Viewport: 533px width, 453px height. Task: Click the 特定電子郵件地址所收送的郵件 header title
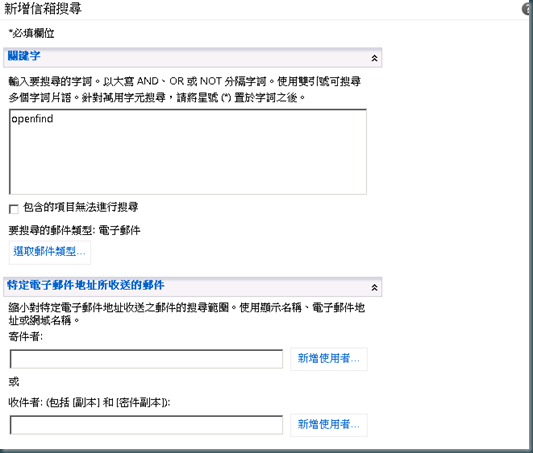(86, 285)
